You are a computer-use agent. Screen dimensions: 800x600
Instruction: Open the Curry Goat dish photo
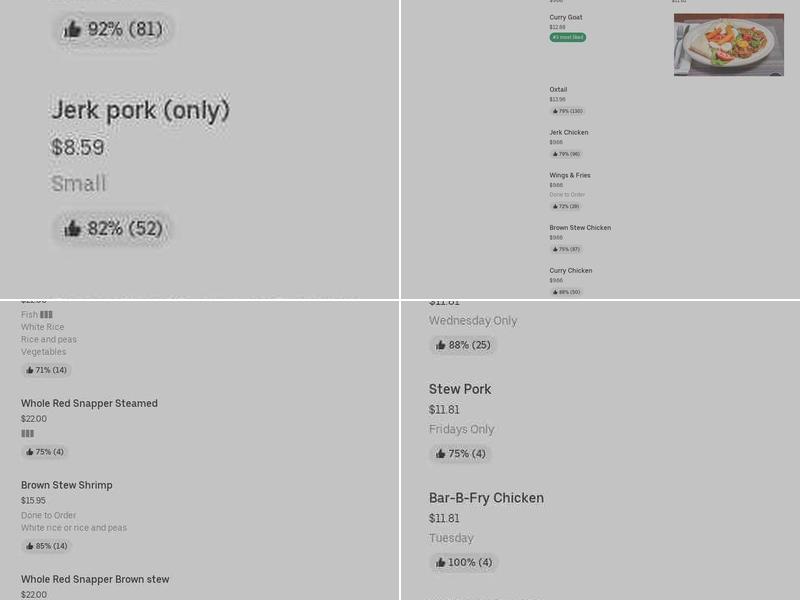[x=728, y=45]
